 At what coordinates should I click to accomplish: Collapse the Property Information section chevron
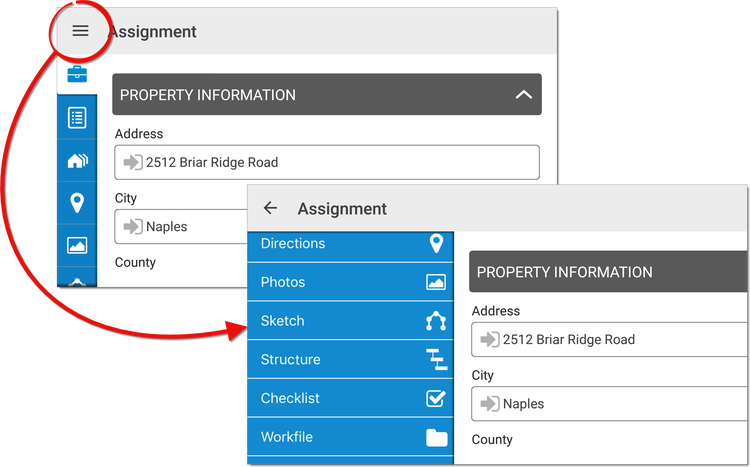(524, 95)
